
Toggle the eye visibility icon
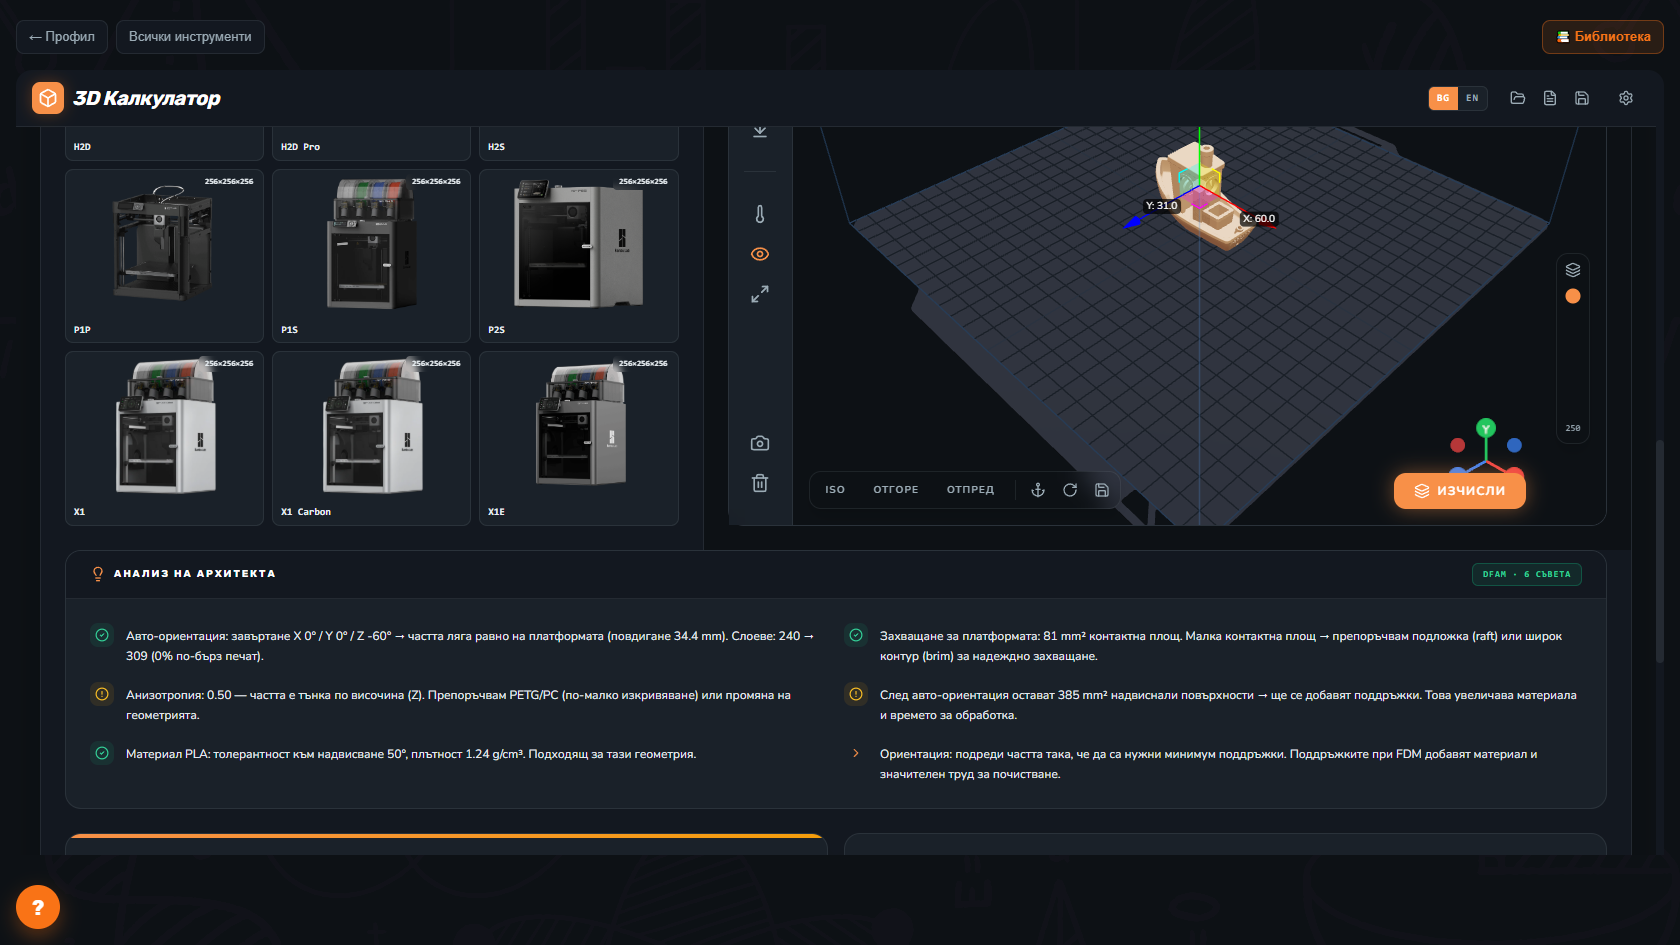[760, 254]
